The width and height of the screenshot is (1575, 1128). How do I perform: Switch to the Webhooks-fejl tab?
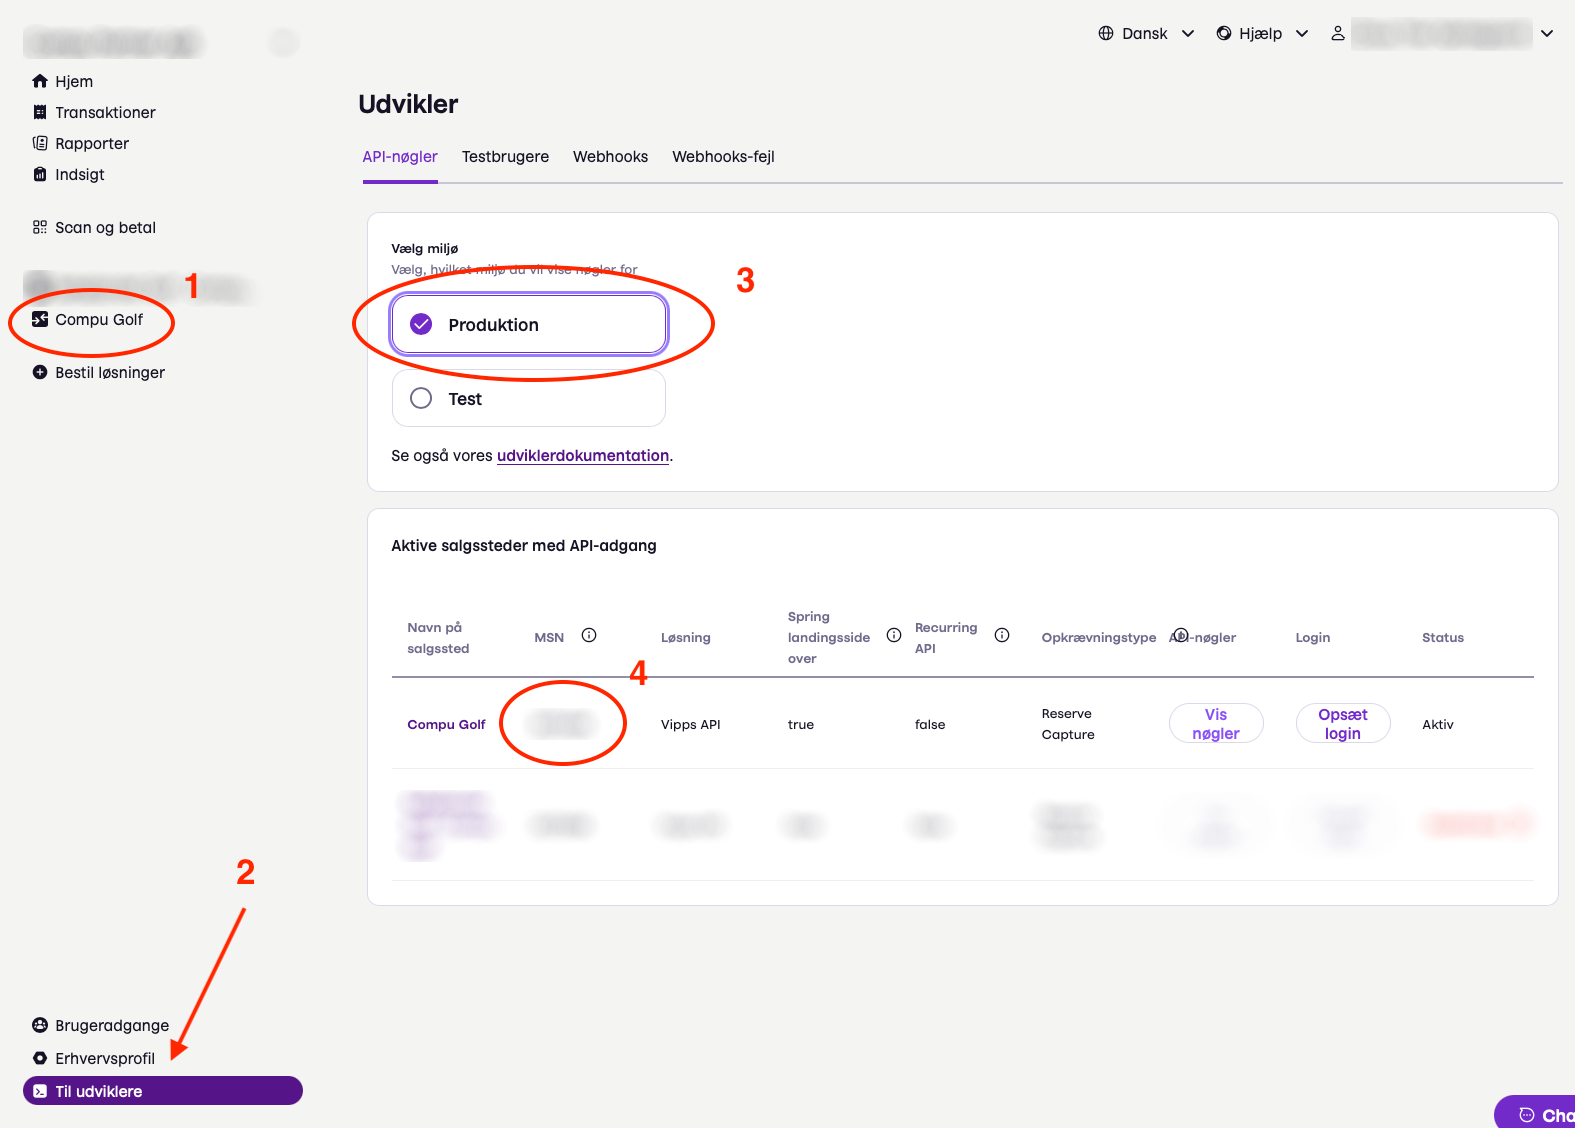point(723,157)
